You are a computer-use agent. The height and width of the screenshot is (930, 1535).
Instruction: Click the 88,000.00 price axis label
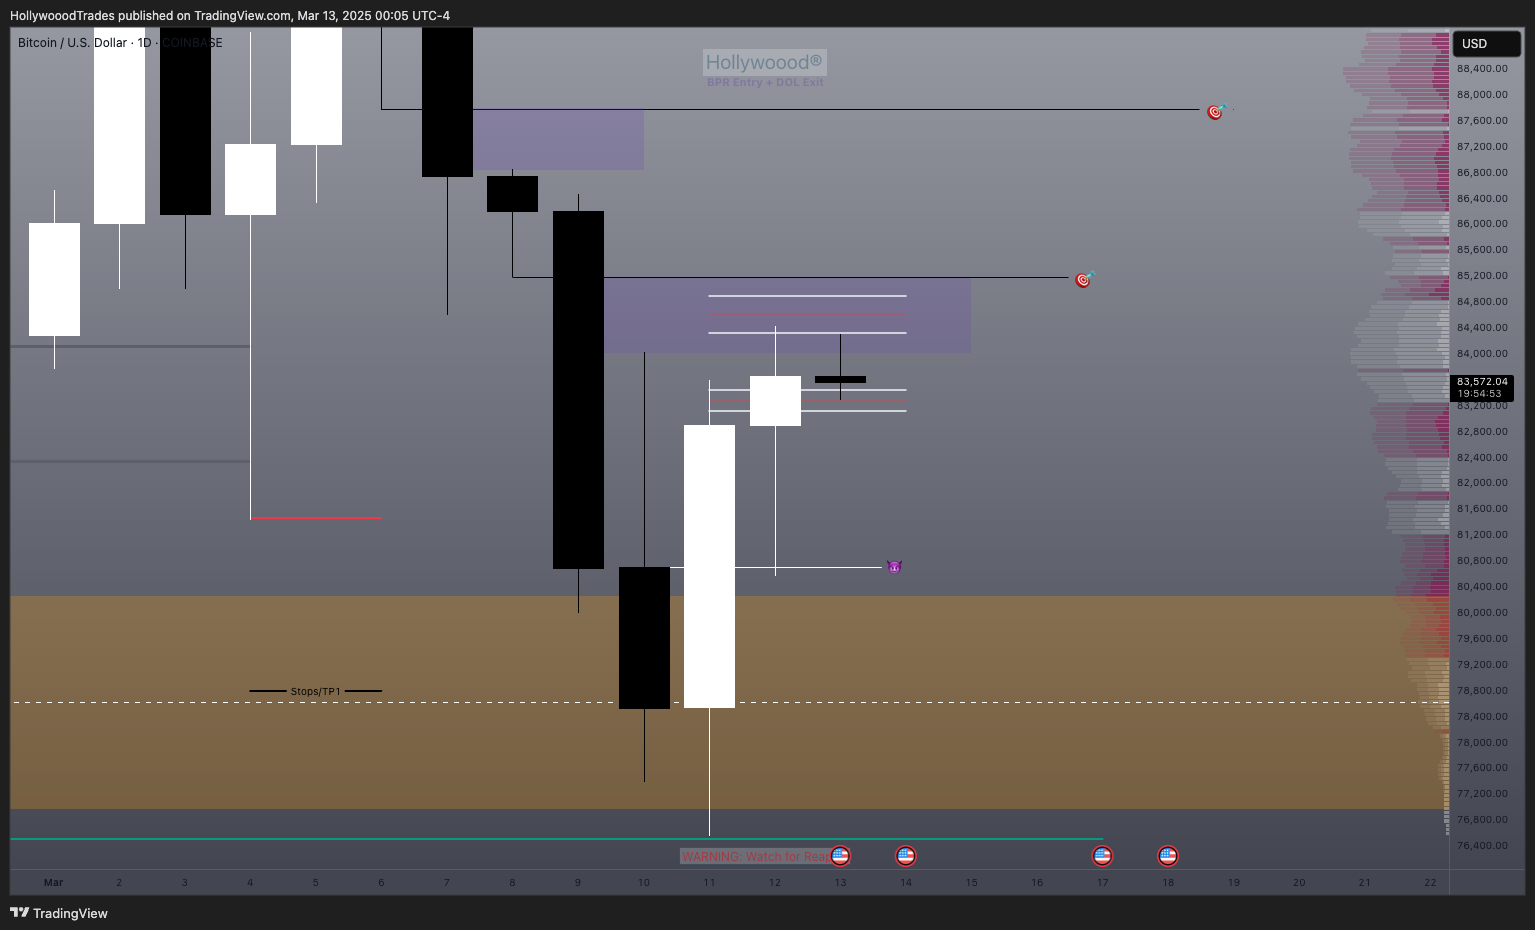(x=1482, y=95)
